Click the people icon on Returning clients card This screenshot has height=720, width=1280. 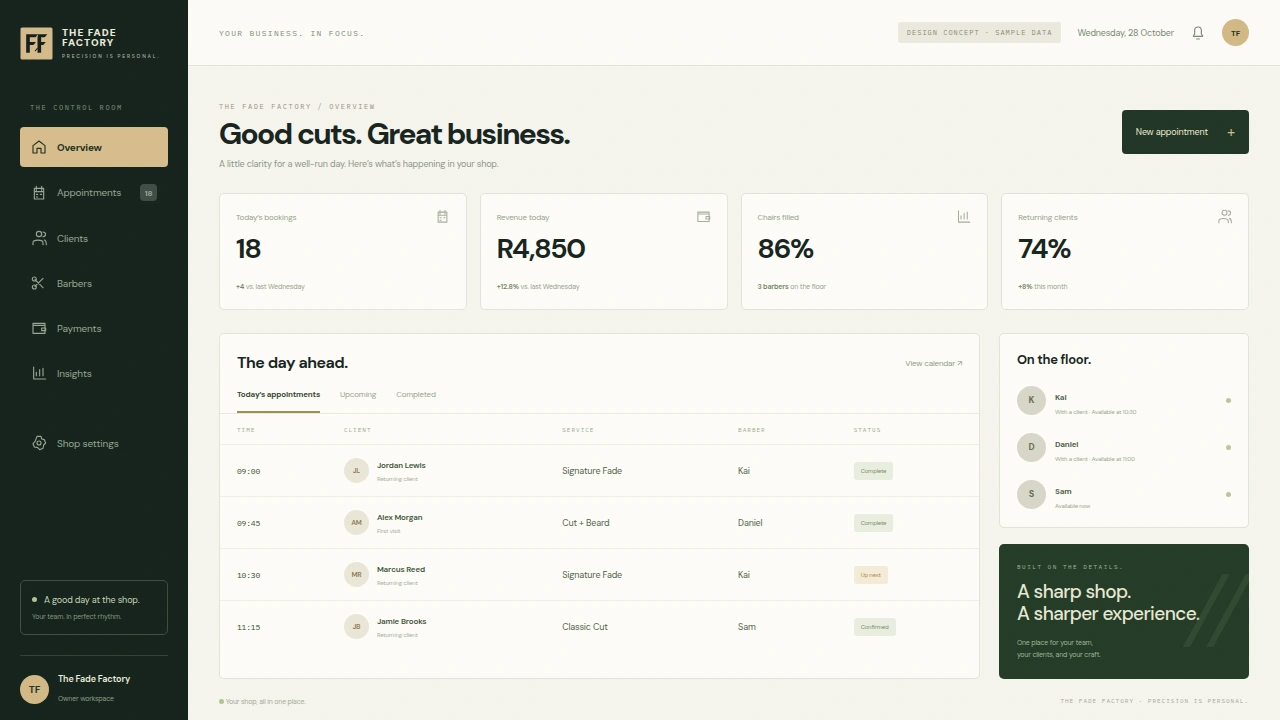pos(1225,216)
